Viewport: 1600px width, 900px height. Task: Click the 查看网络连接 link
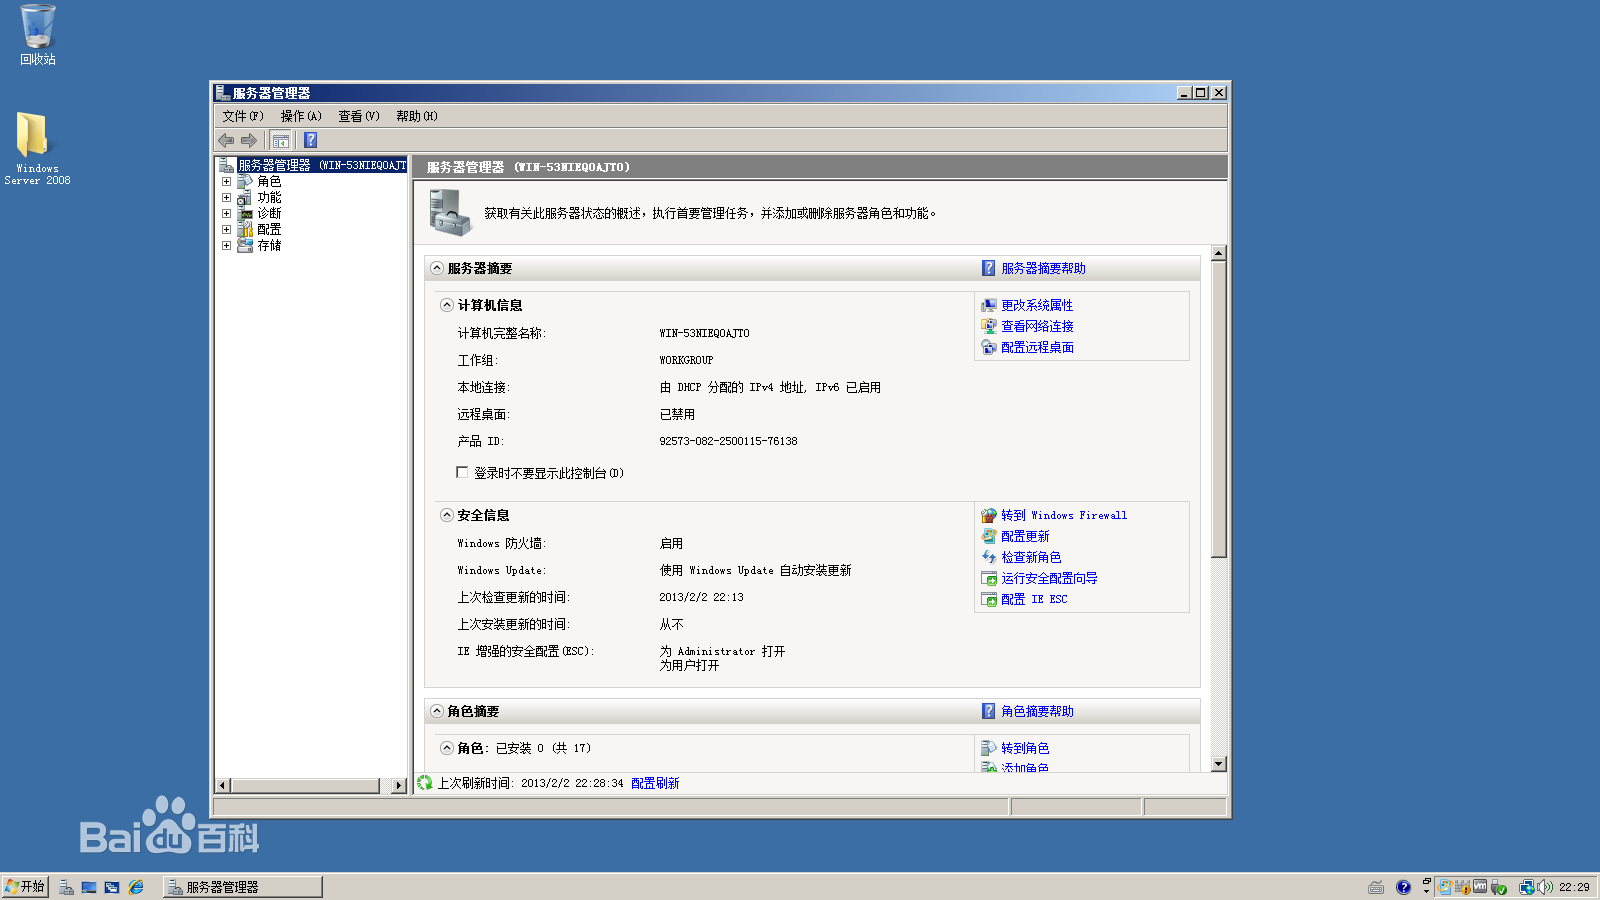(1037, 326)
